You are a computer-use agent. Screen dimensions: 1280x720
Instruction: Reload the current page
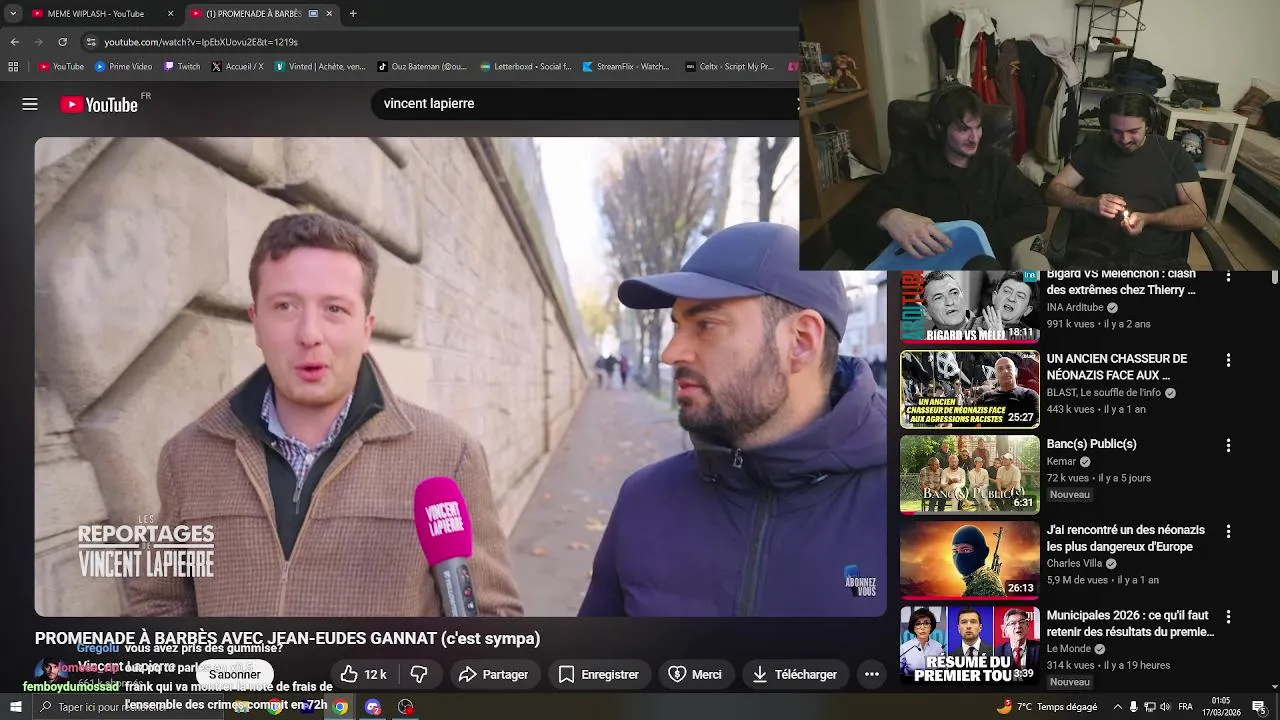[62, 42]
